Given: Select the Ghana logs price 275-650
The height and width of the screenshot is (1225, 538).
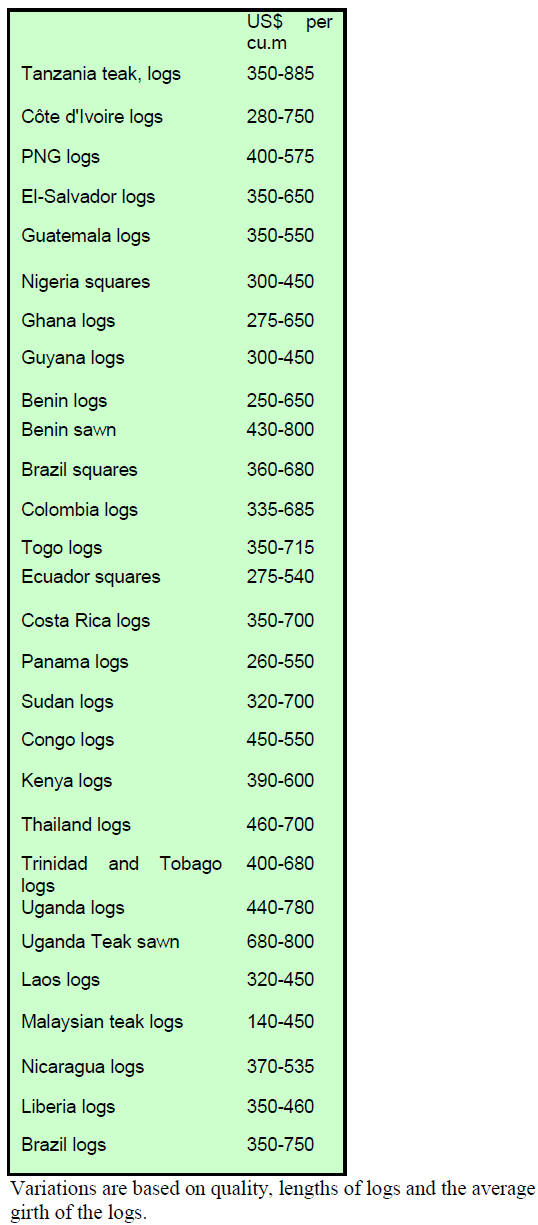Looking at the screenshot, I should (280, 321).
